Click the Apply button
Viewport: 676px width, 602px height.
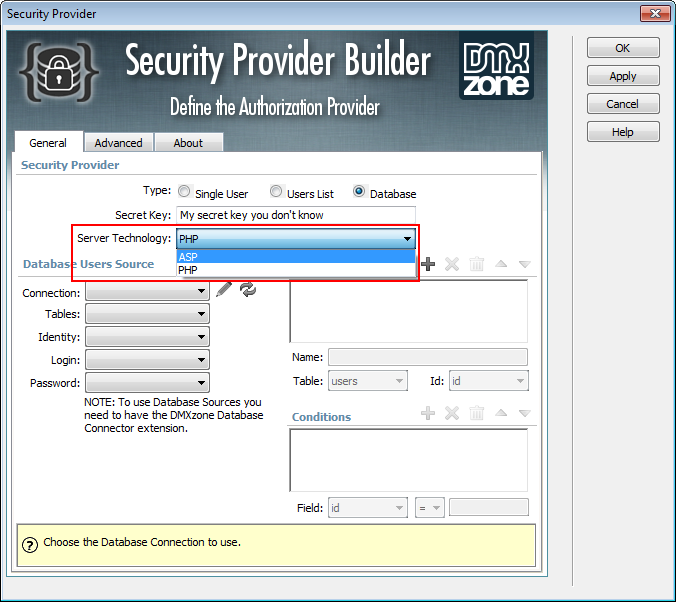click(623, 76)
